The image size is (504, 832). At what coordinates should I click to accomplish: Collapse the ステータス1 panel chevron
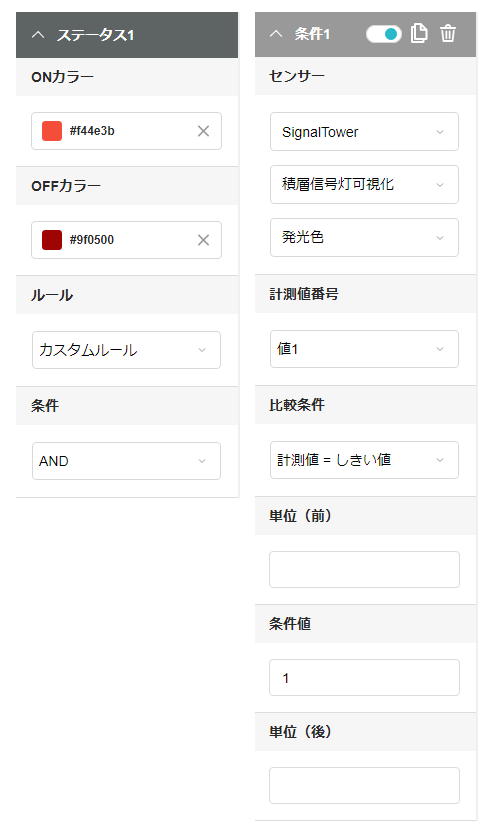pyautogui.click(x=38, y=35)
